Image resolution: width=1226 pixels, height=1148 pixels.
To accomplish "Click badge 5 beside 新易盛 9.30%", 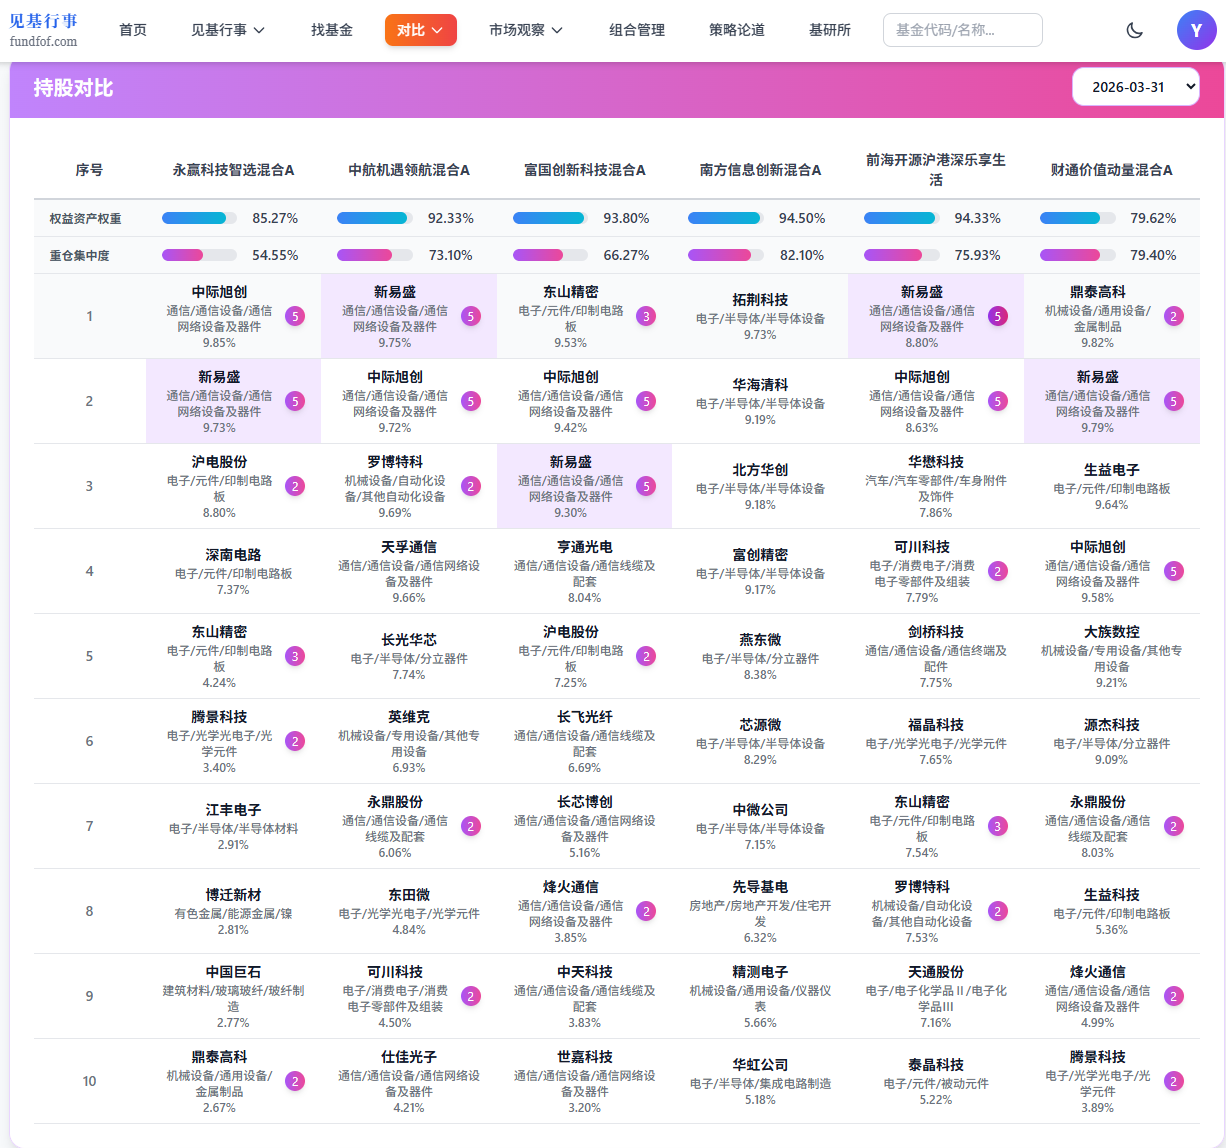I will tap(647, 486).
